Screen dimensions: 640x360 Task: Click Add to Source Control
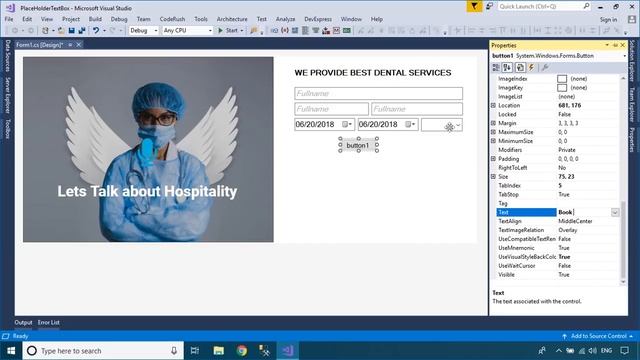(x=598, y=336)
